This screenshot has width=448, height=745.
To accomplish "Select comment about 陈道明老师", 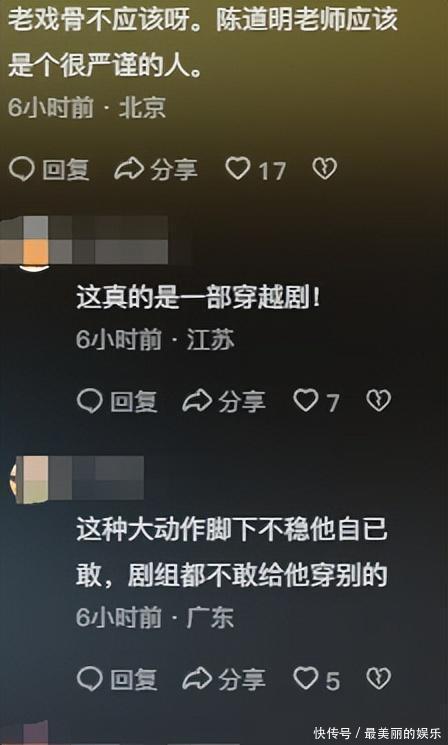I will (202, 44).
